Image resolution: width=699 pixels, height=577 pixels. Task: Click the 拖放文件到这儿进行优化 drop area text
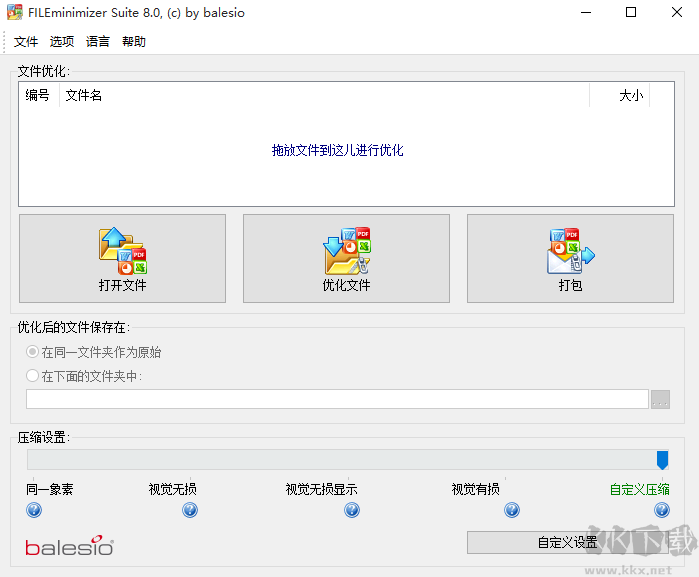point(337,150)
